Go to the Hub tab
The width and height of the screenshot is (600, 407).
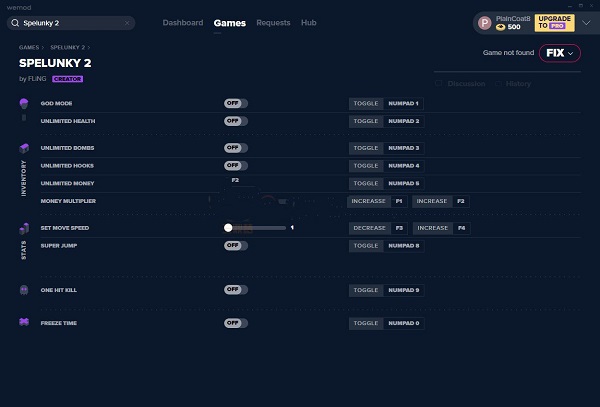click(308, 23)
